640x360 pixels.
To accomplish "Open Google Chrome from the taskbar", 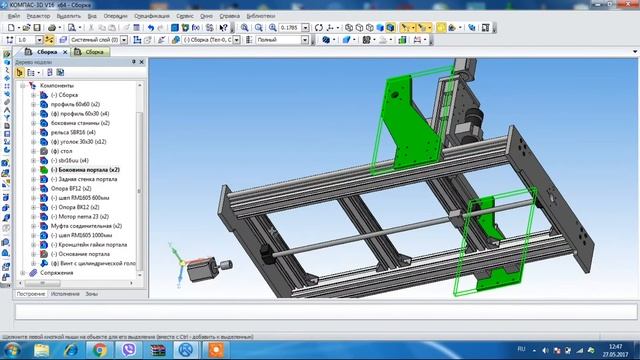I will (99, 350).
